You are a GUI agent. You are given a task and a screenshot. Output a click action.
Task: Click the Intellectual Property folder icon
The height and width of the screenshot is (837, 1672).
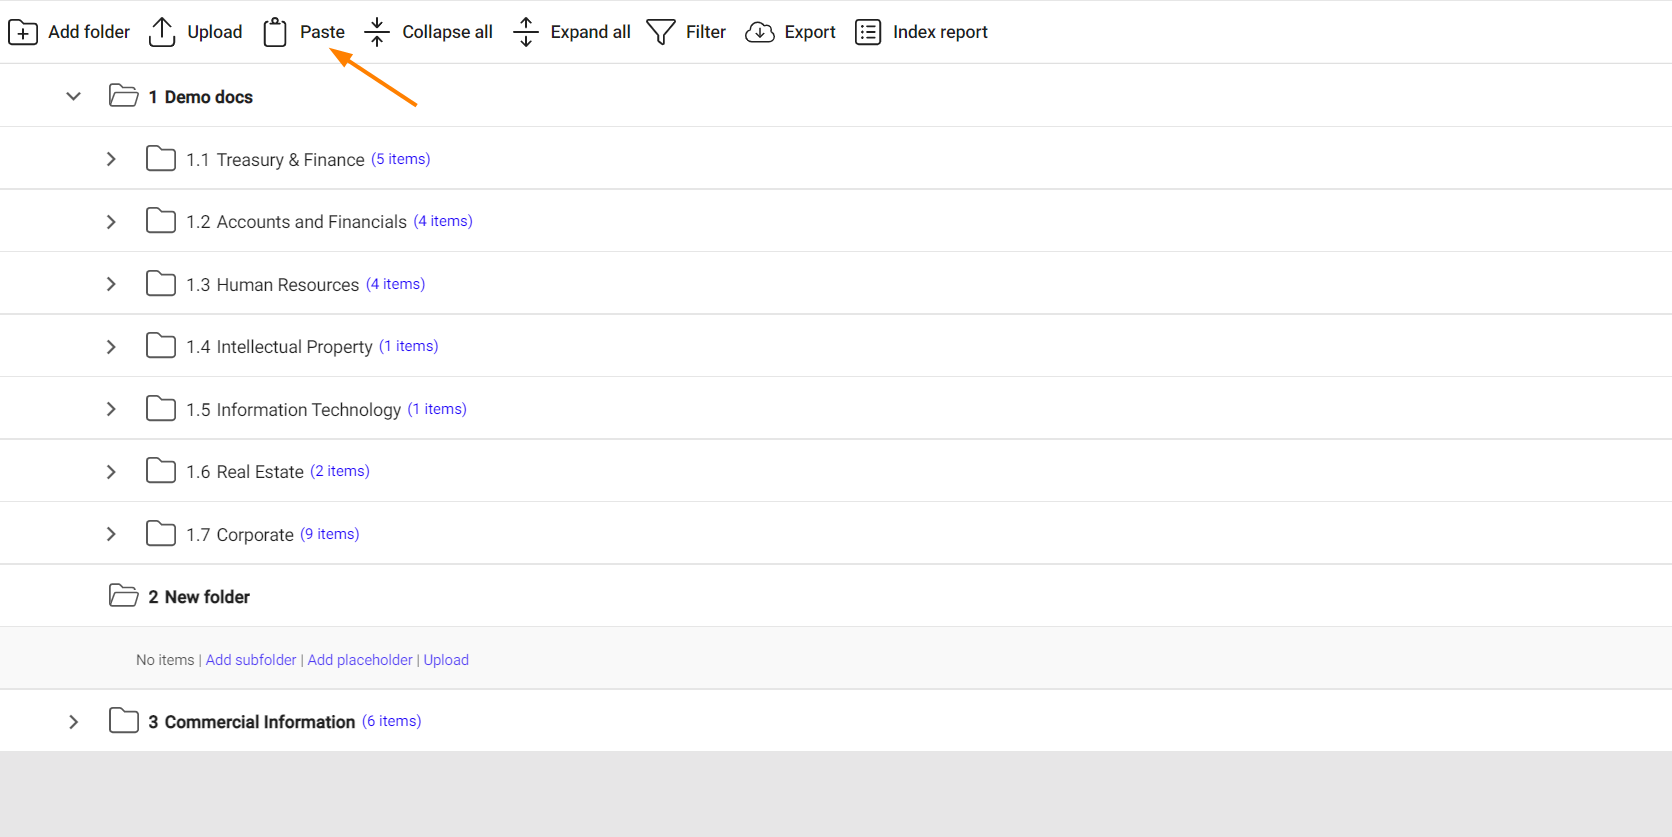(161, 346)
